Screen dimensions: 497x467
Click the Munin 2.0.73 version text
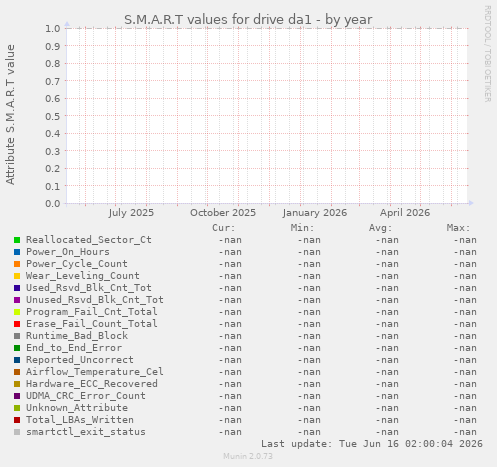[x=248, y=456]
